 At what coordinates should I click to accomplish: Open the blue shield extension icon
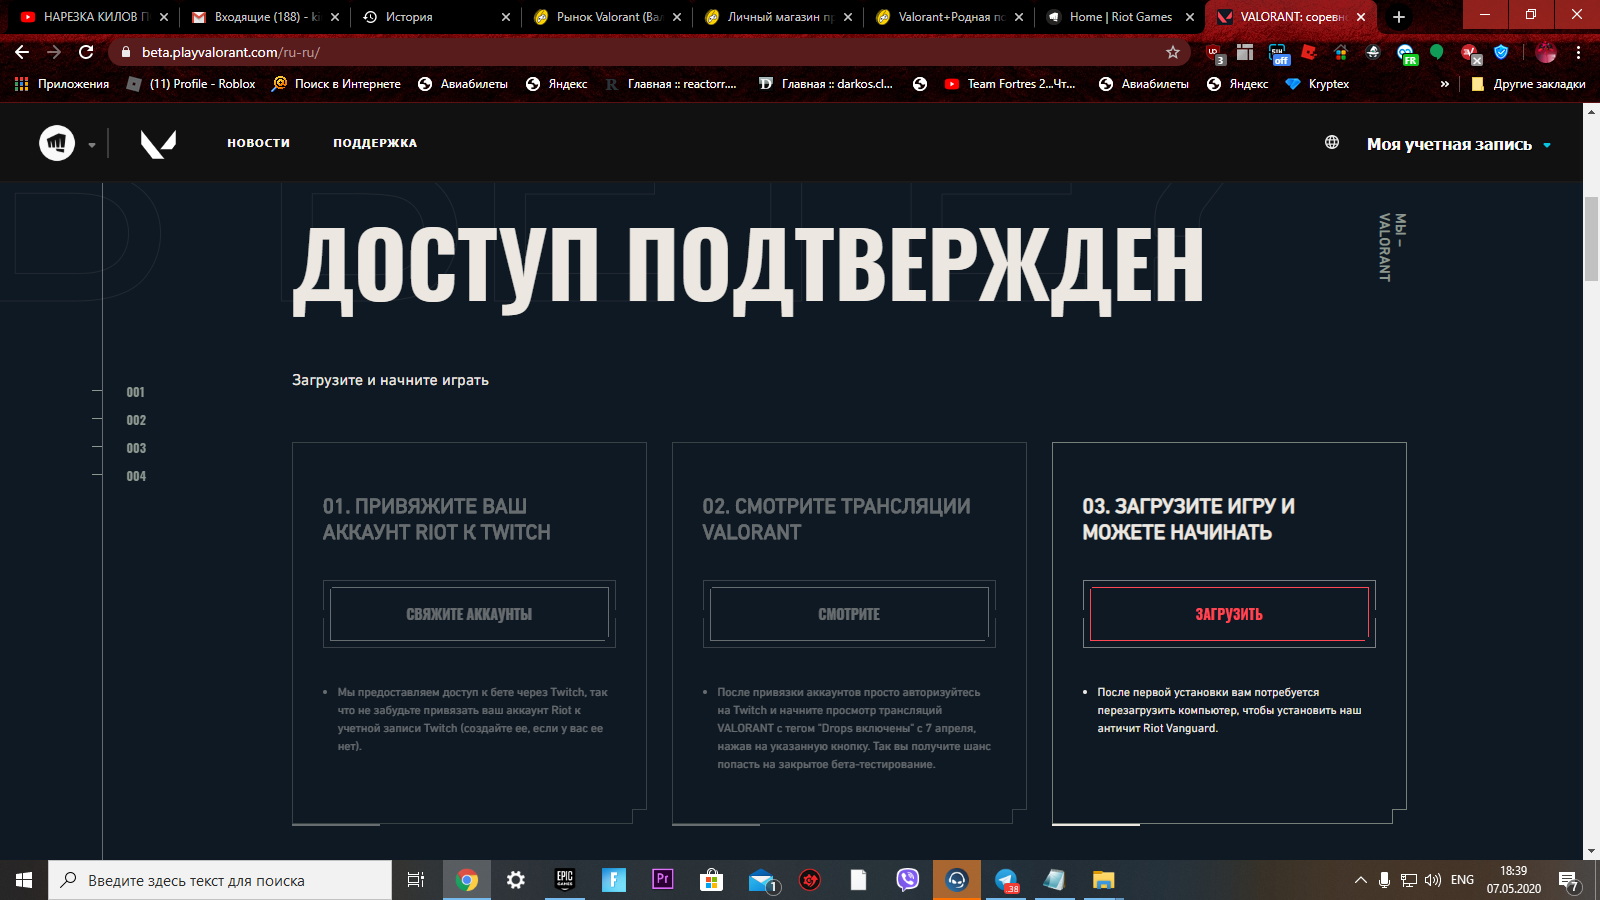pos(1501,52)
